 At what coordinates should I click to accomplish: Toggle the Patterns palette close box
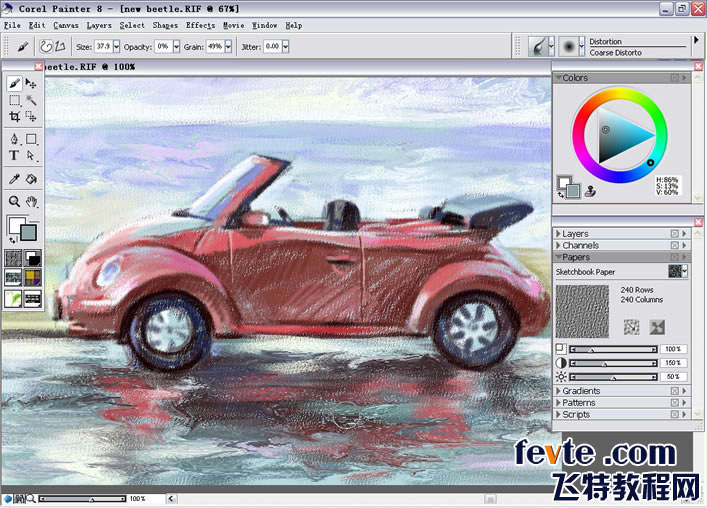pos(675,403)
